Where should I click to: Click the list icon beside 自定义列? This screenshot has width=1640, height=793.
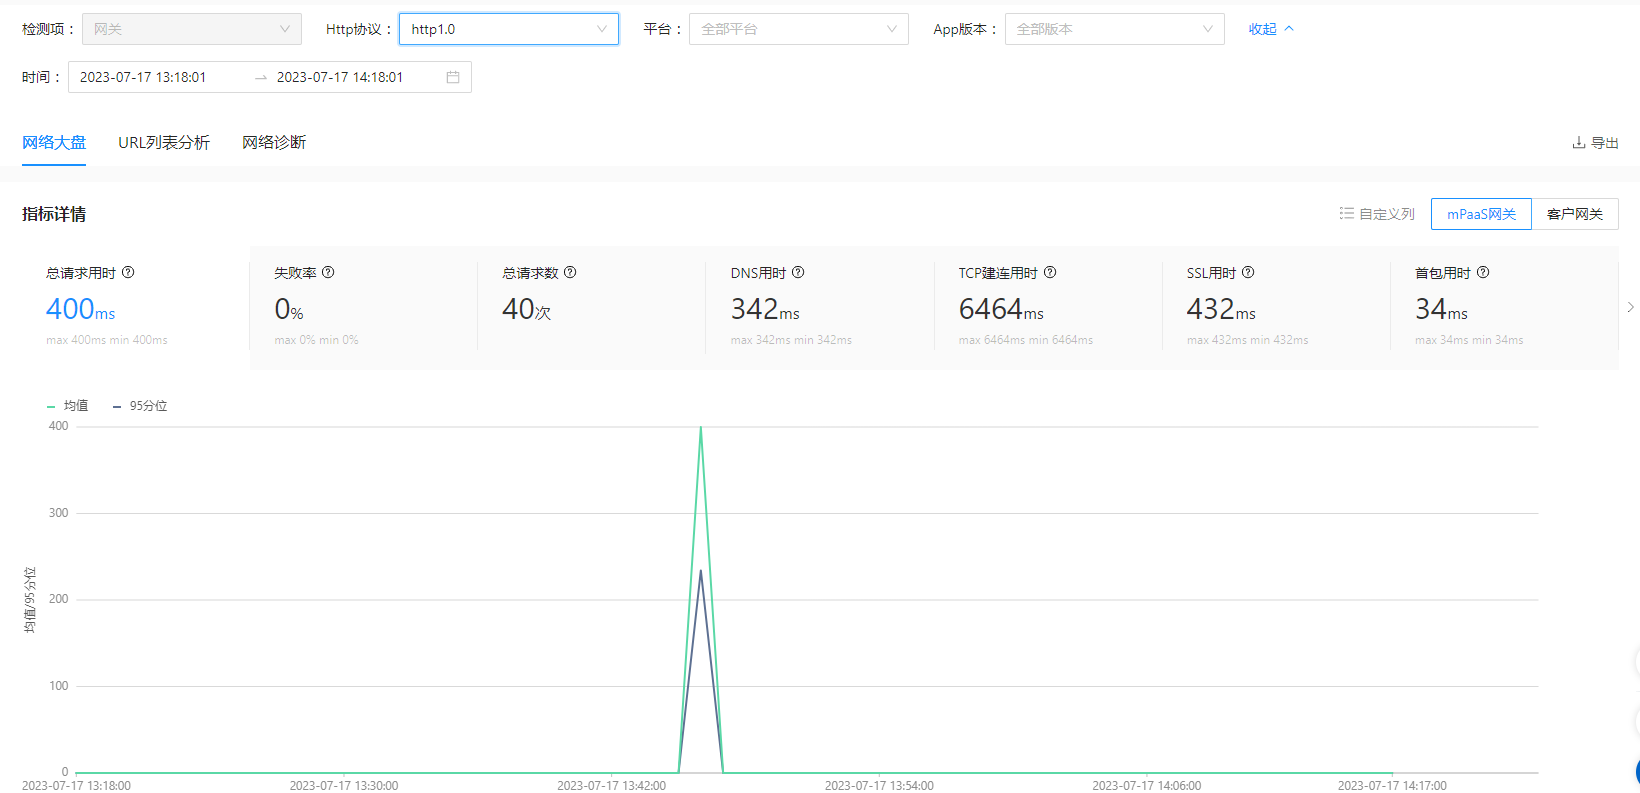point(1347,214)
